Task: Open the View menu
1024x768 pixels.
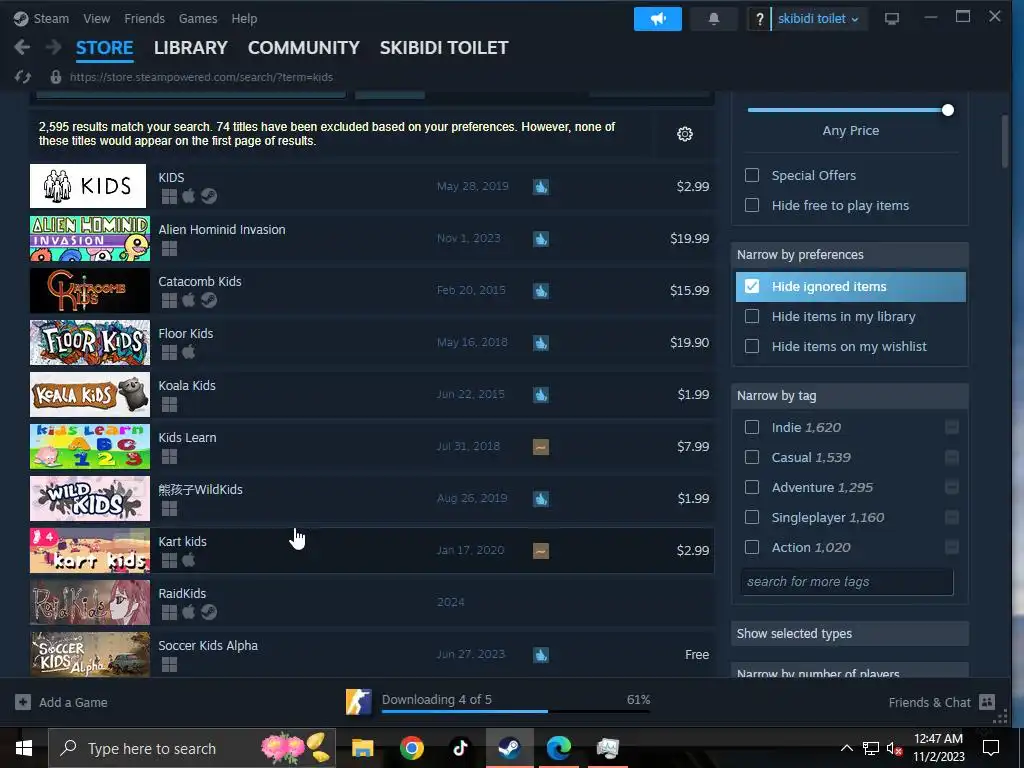Action: [x=97, y=19]
